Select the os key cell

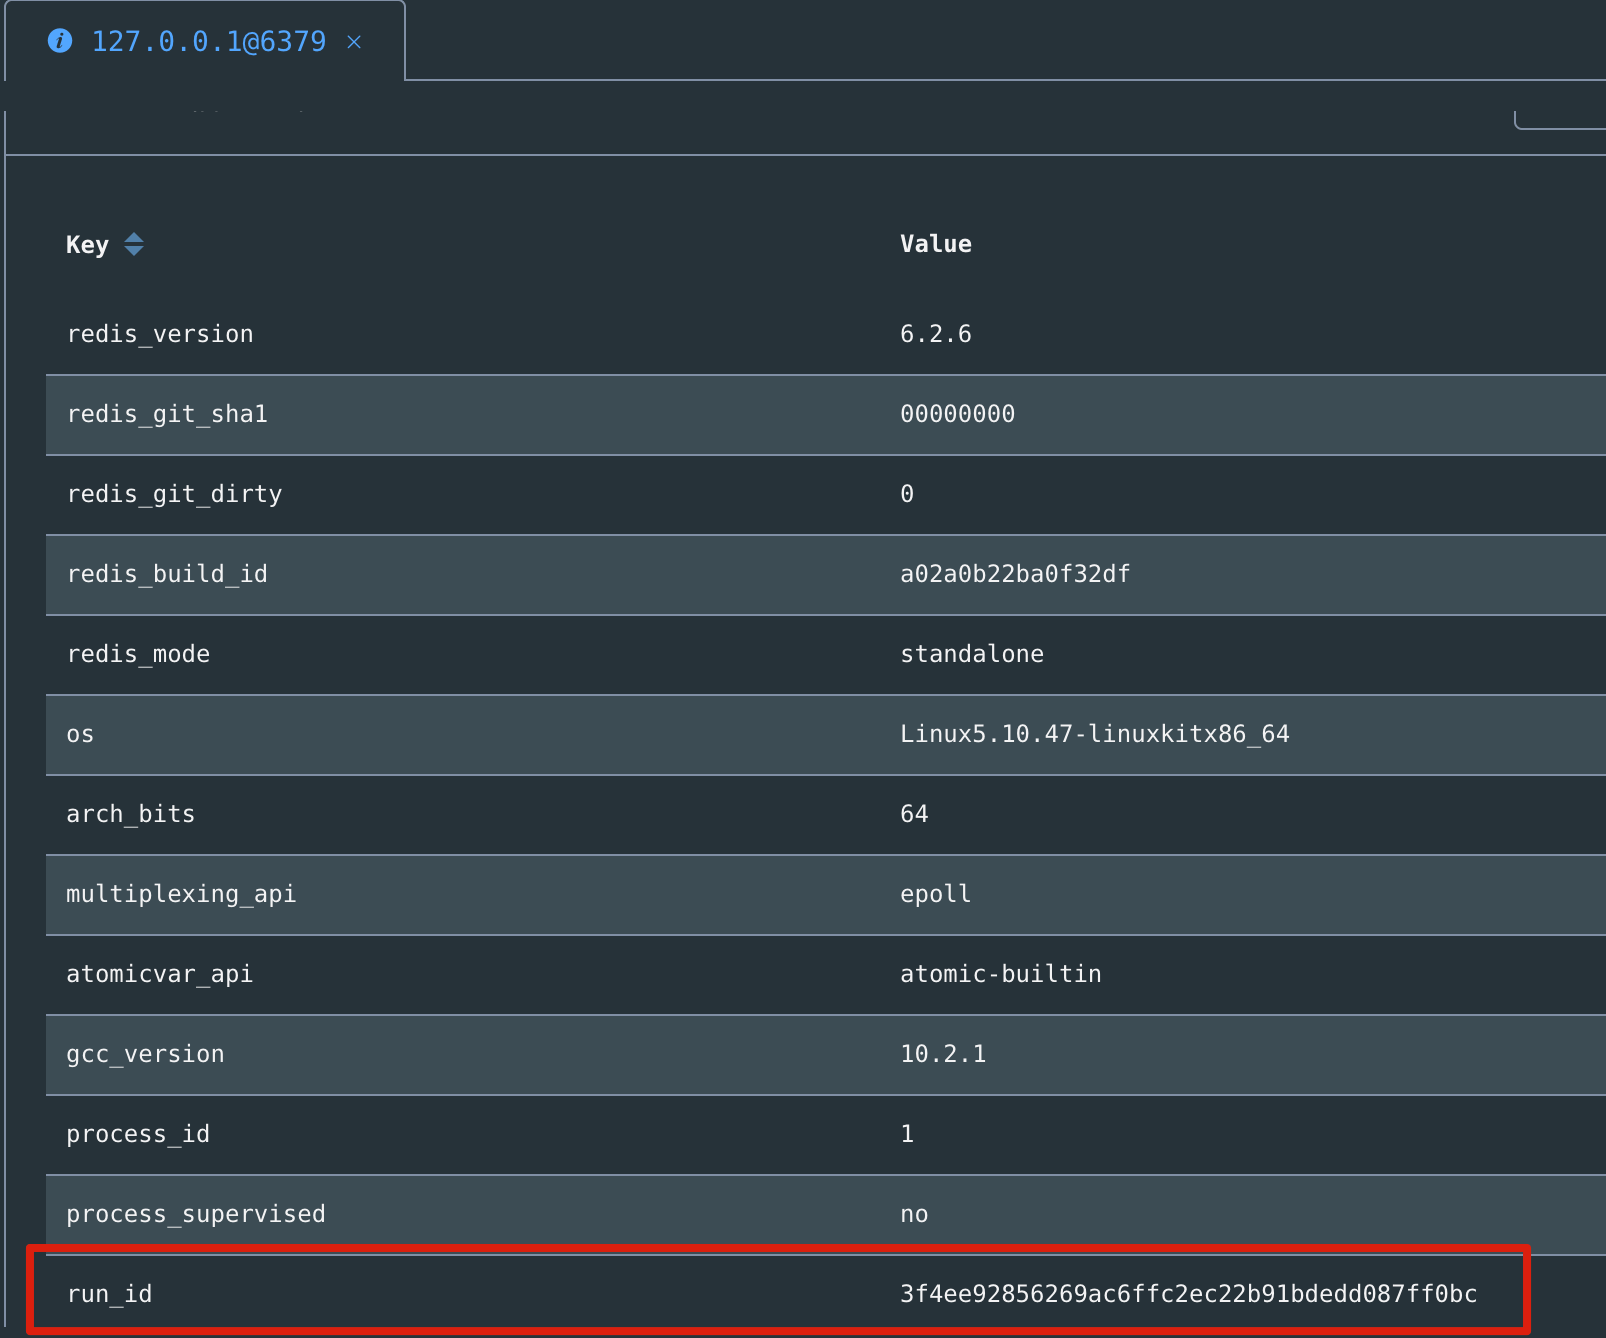coord(80,734)
